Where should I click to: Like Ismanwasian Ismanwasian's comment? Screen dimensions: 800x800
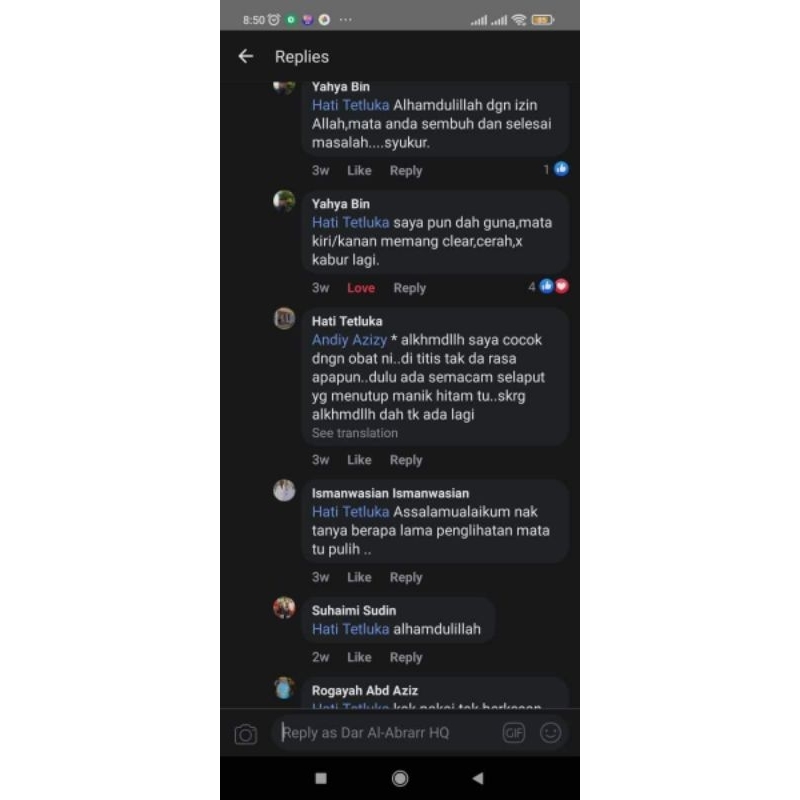[359, 577]
